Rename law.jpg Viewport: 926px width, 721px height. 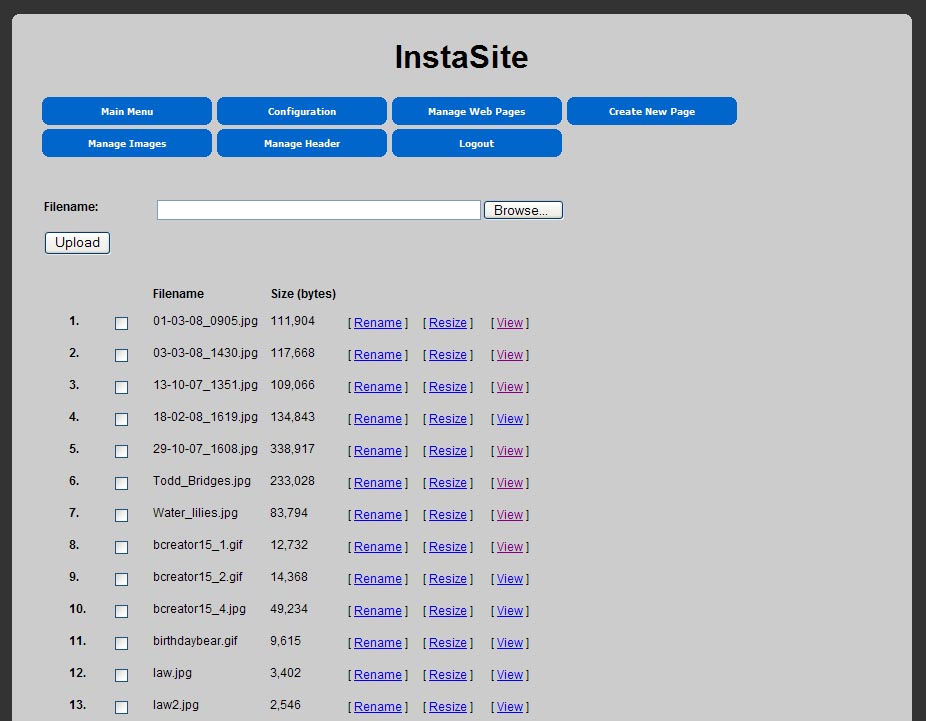click(377, 674)
